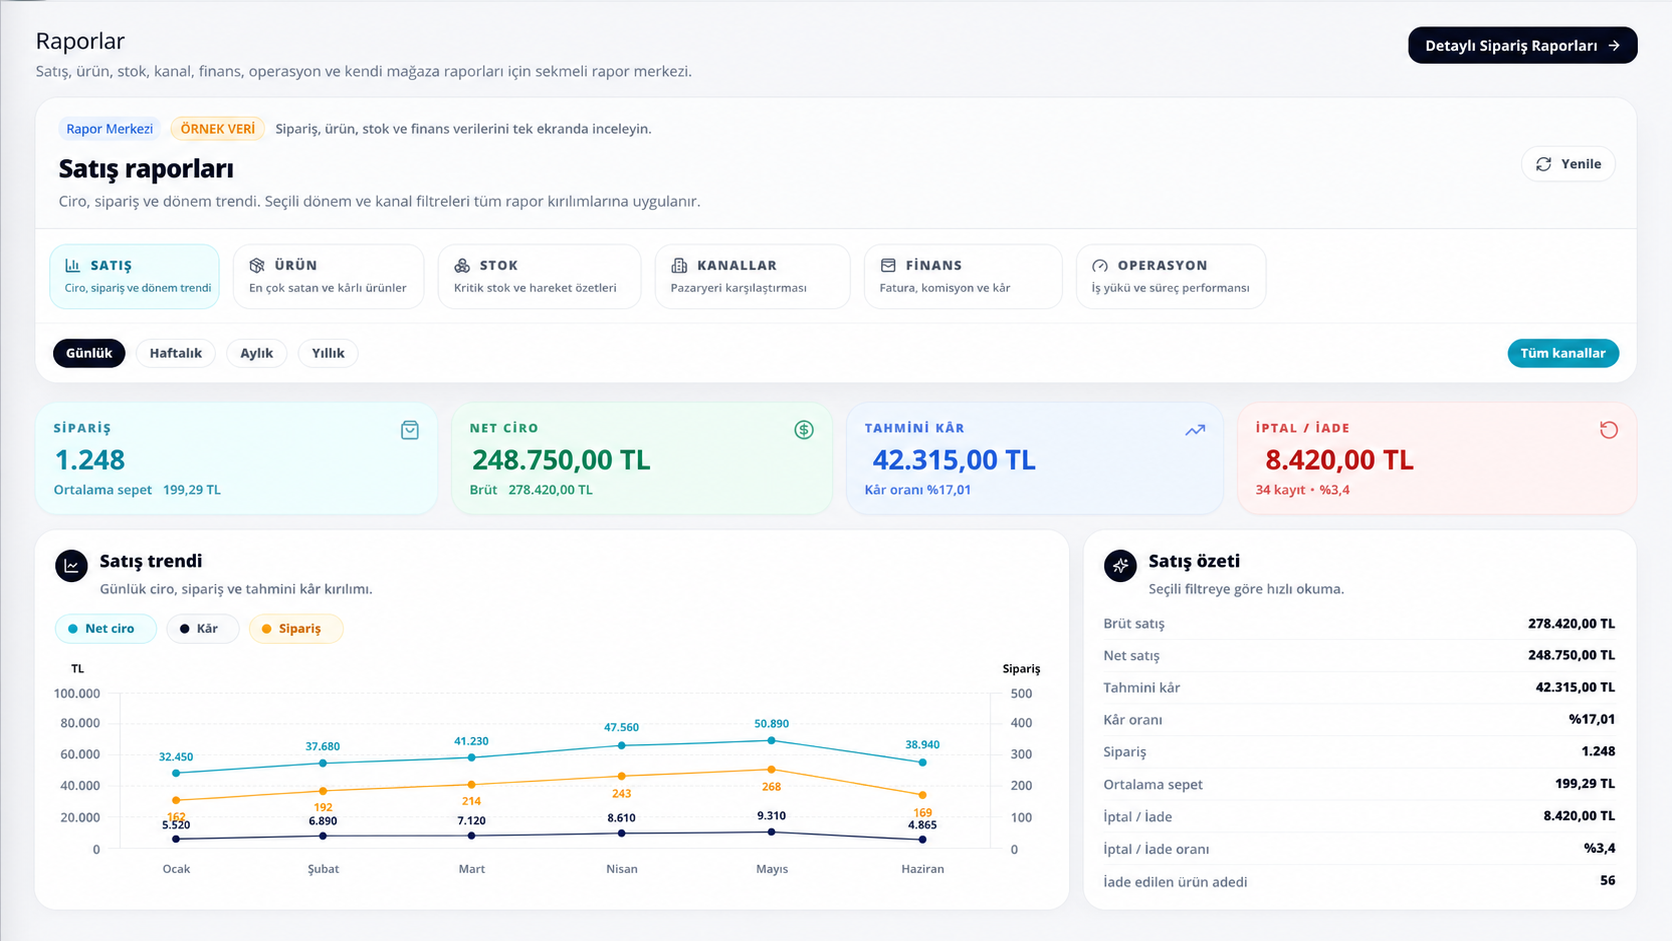Open Detaylı Sipariş Raporları
Image resolution: width=1672 pixels, height=941 pixels.
(1522, 45)
